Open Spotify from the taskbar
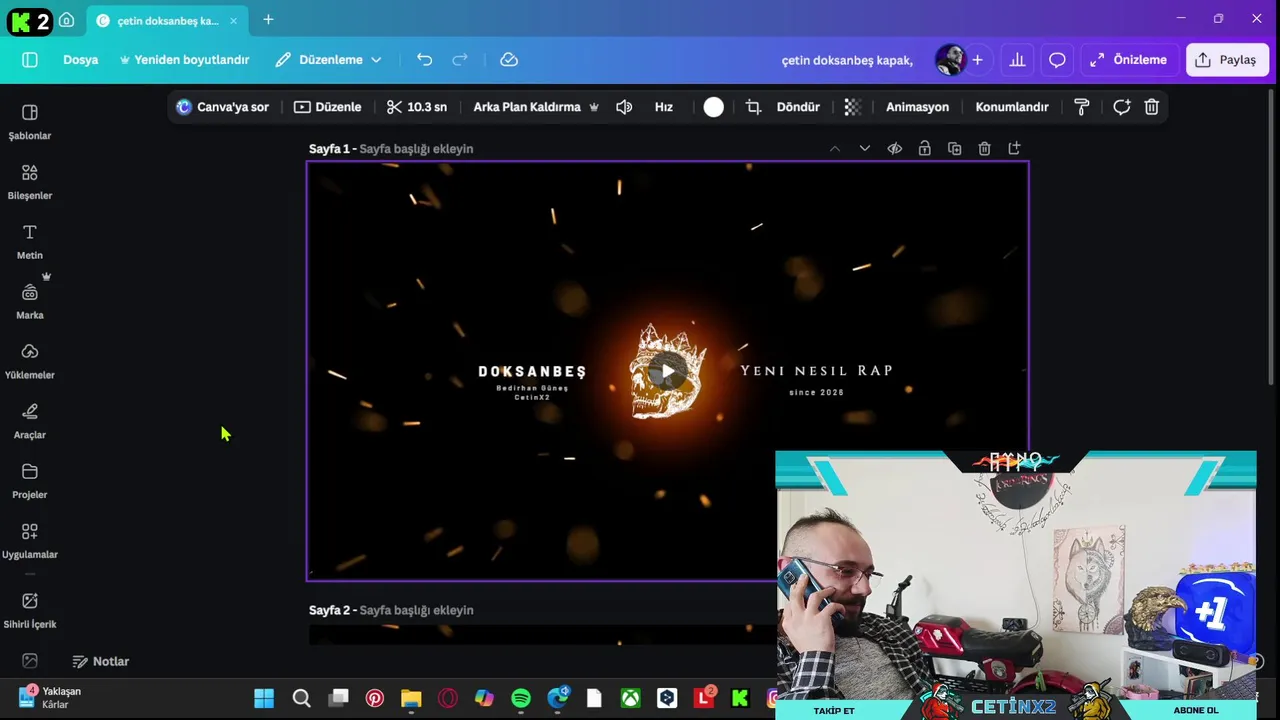This screenshot has width=1280, height=720. (521, 698)
